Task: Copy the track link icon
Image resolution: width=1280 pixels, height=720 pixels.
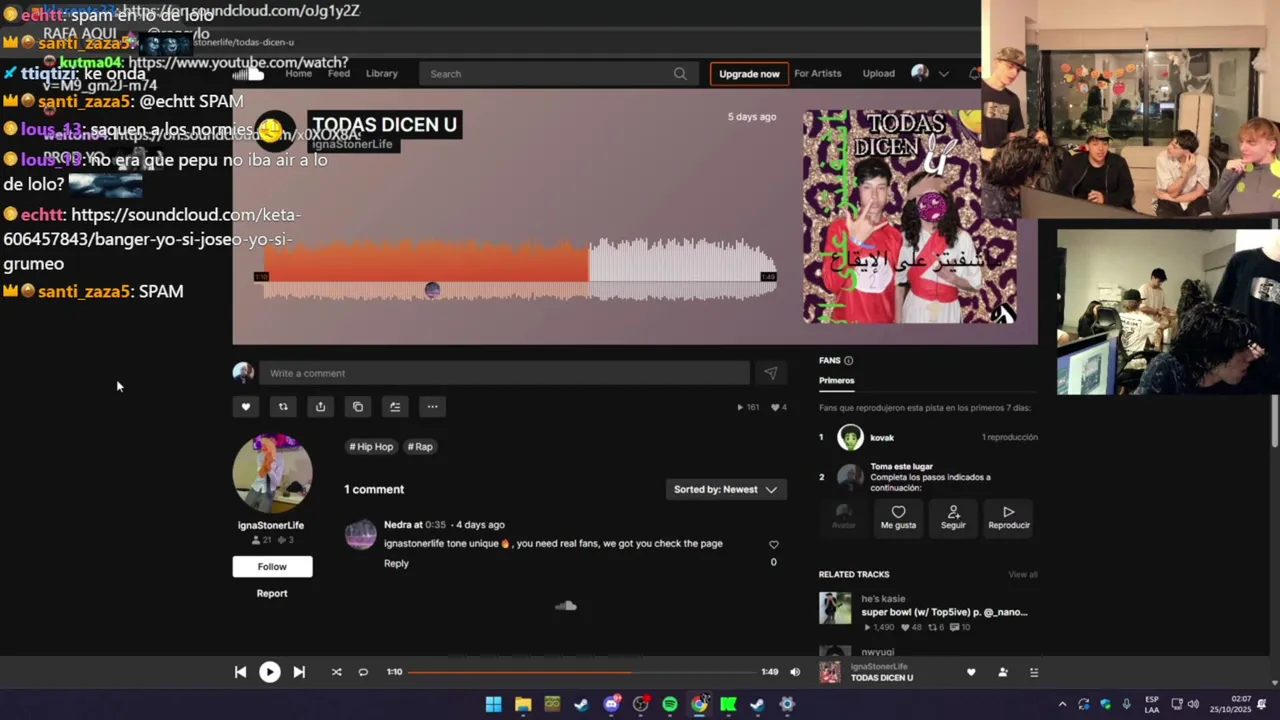Action: [358, 407]
